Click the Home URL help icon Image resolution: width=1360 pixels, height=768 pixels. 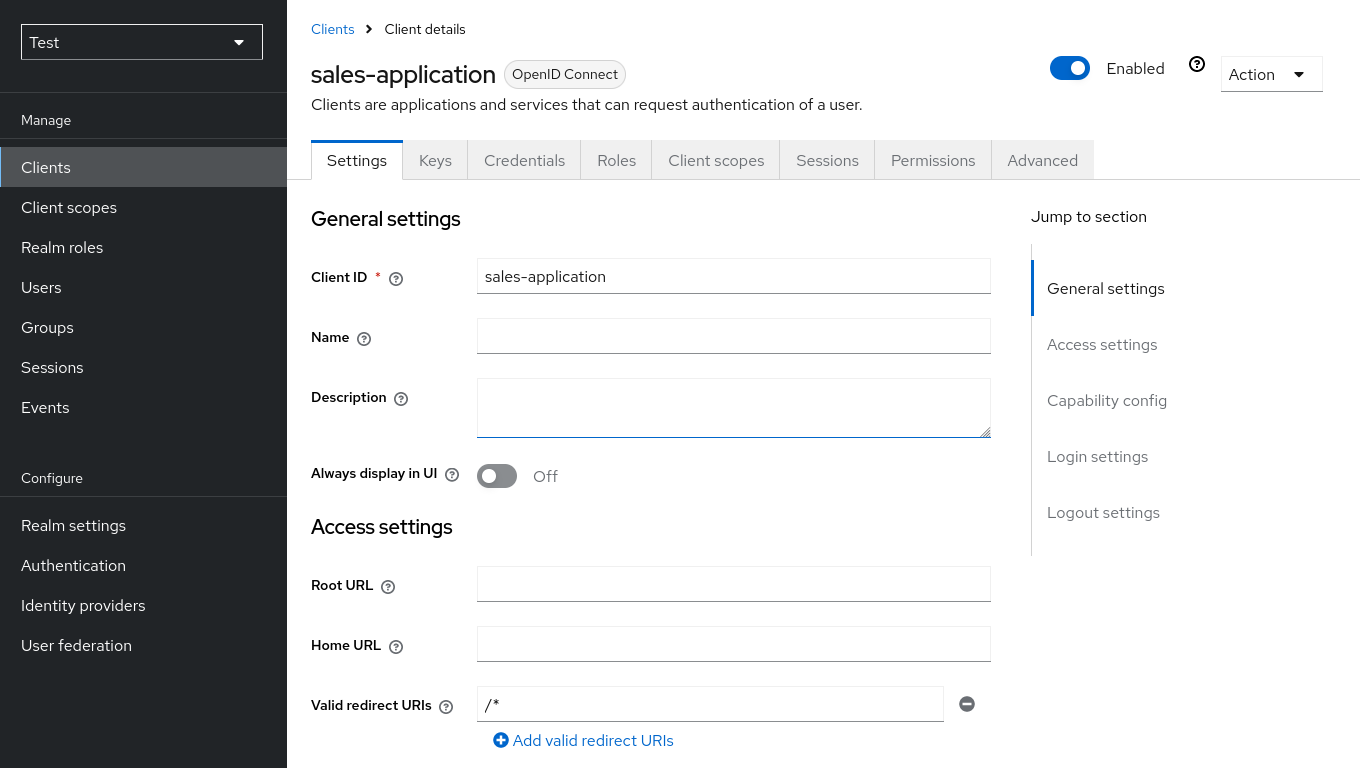(x=396, y=647)
